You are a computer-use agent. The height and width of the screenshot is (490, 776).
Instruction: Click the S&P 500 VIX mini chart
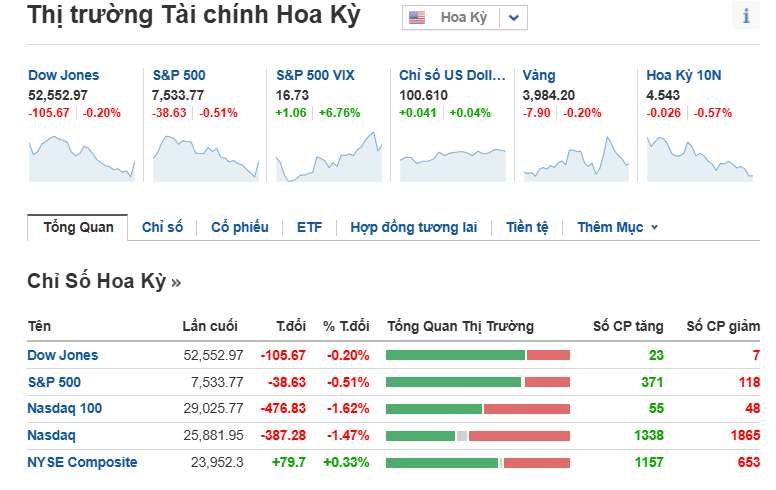point(329,156)
